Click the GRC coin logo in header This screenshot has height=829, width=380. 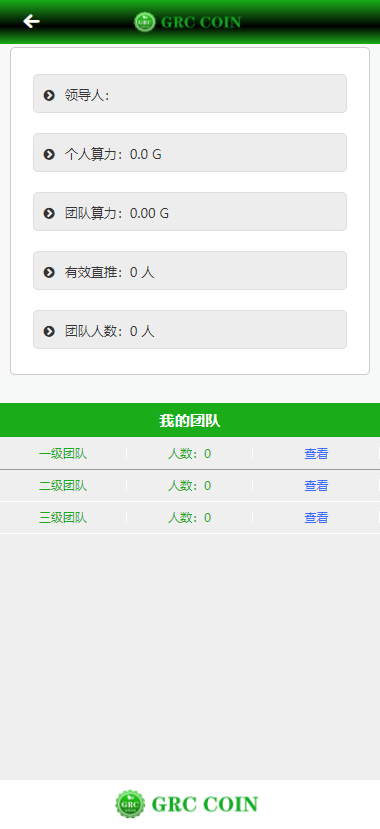pyautogui.click(x=144, y=22)
